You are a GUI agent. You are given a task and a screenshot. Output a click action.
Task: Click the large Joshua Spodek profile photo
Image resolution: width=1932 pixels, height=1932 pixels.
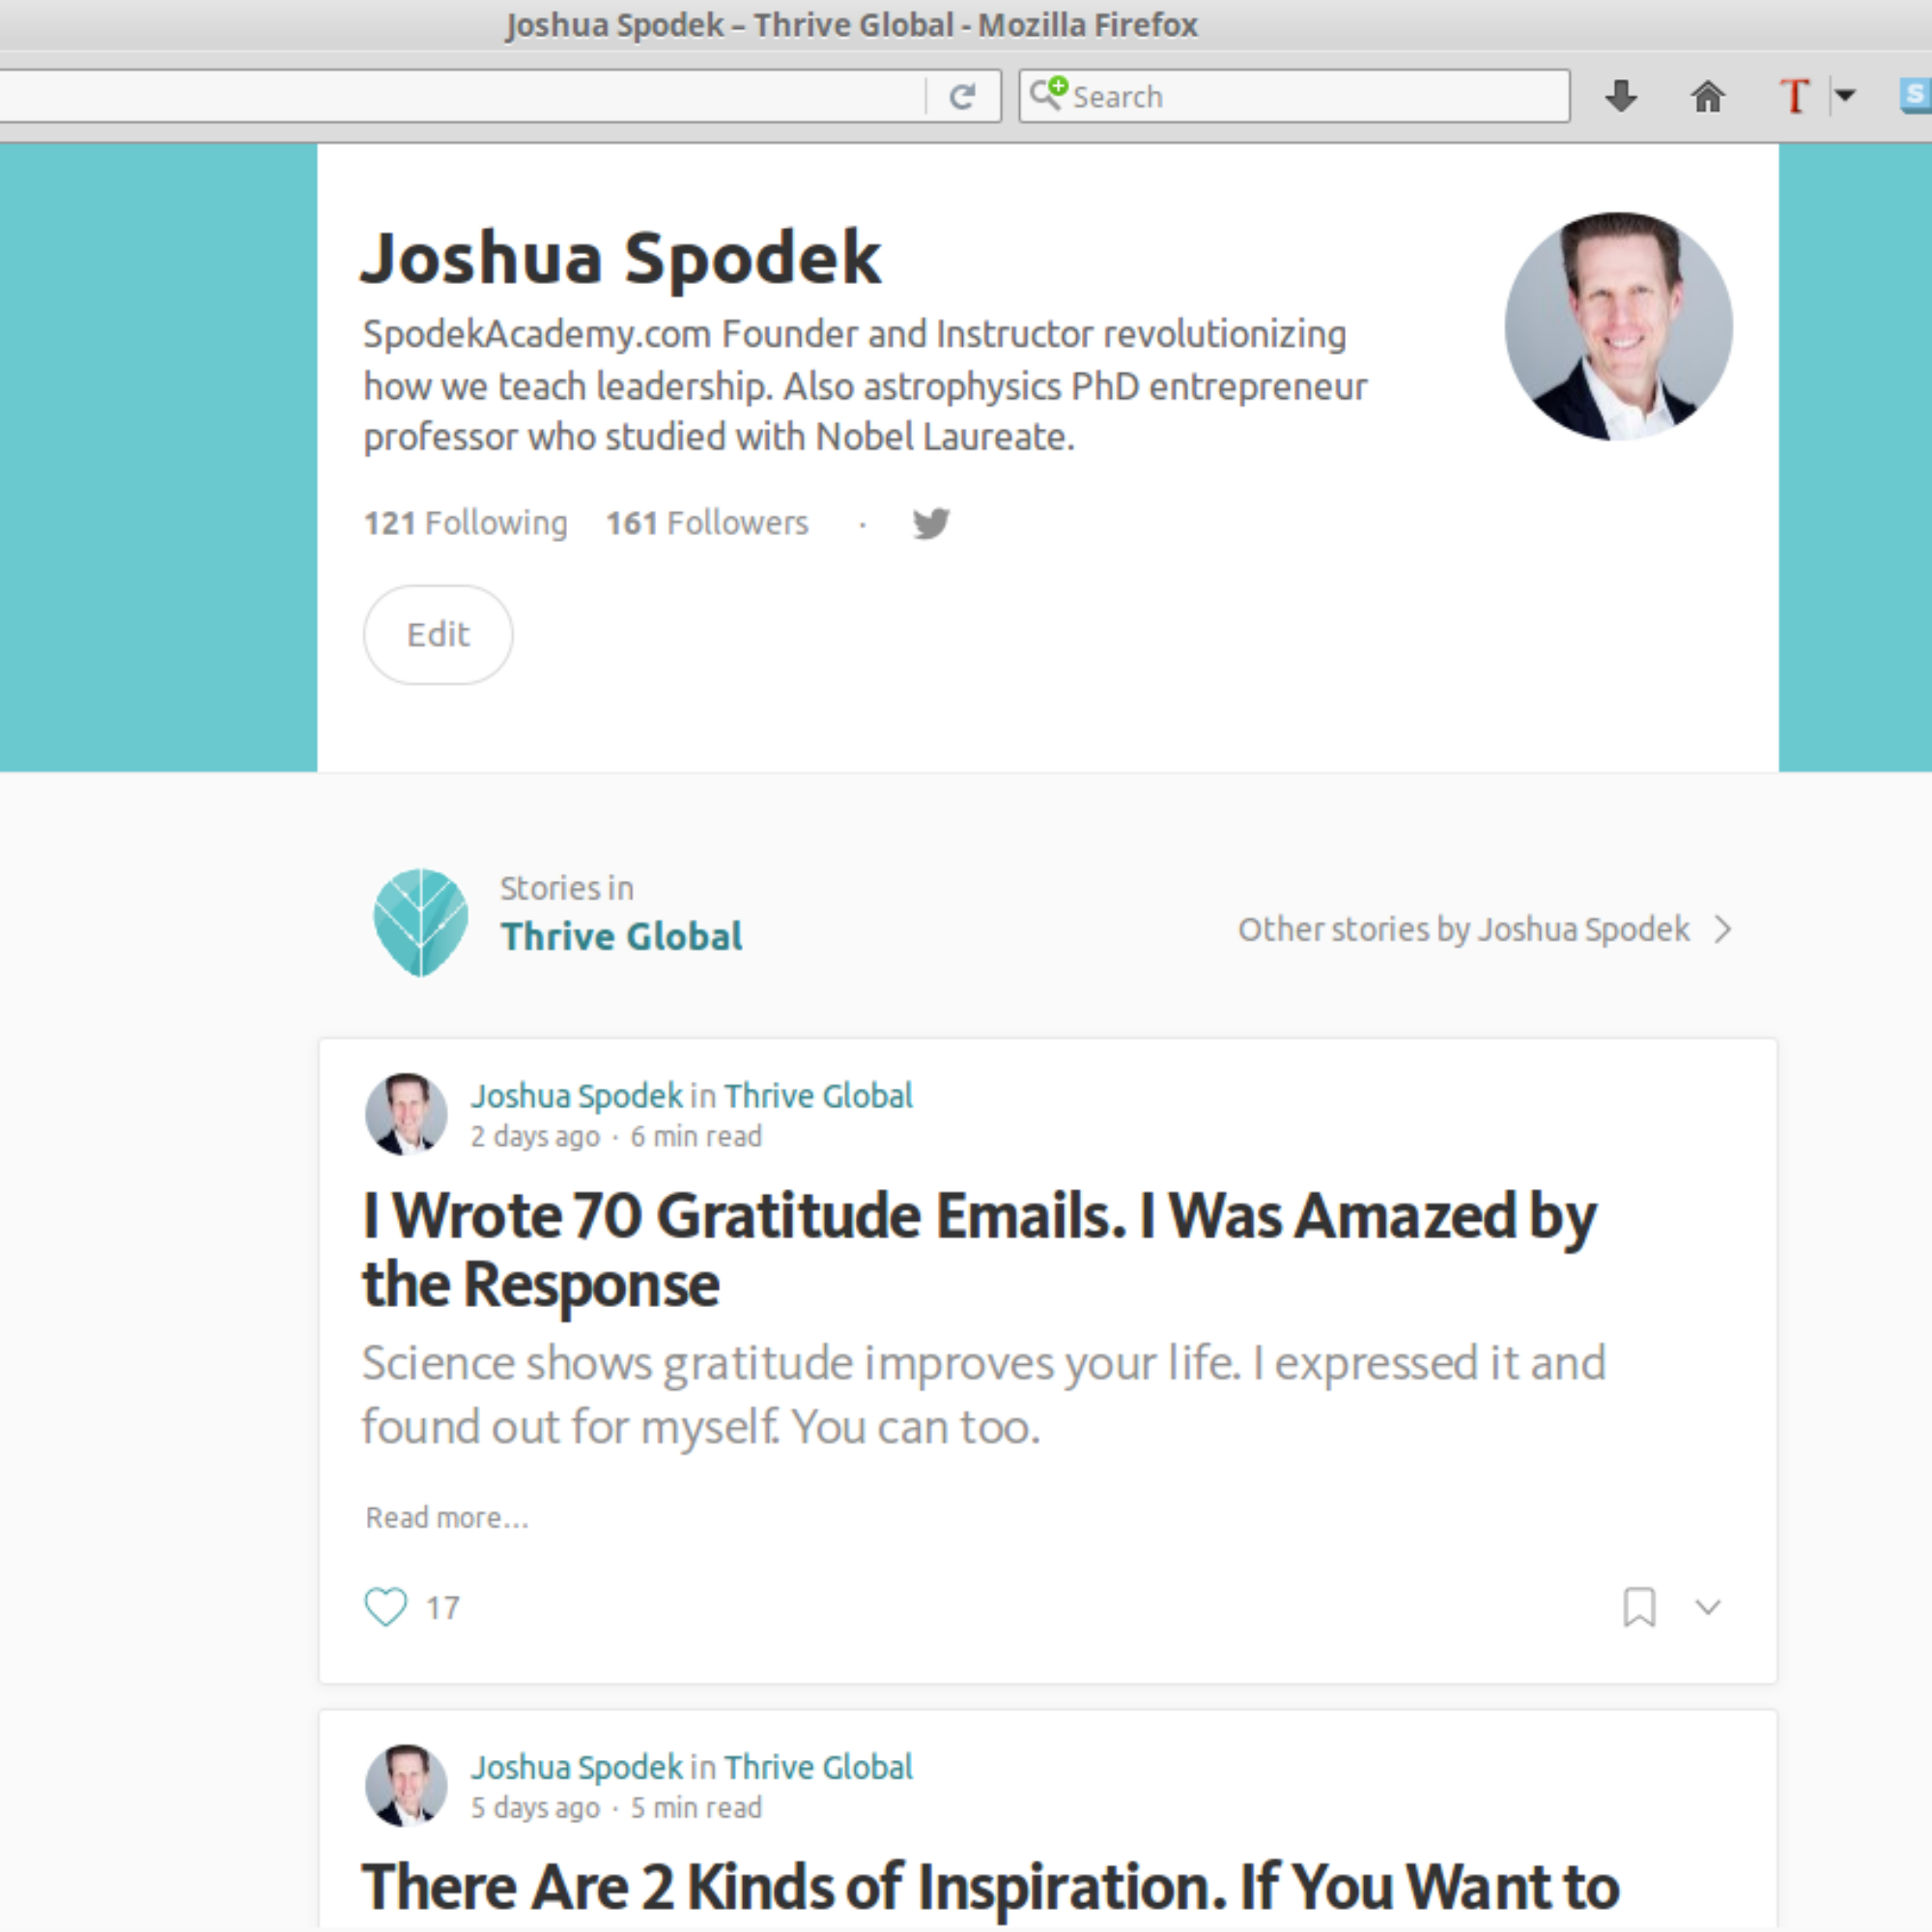coord(1619,326)
